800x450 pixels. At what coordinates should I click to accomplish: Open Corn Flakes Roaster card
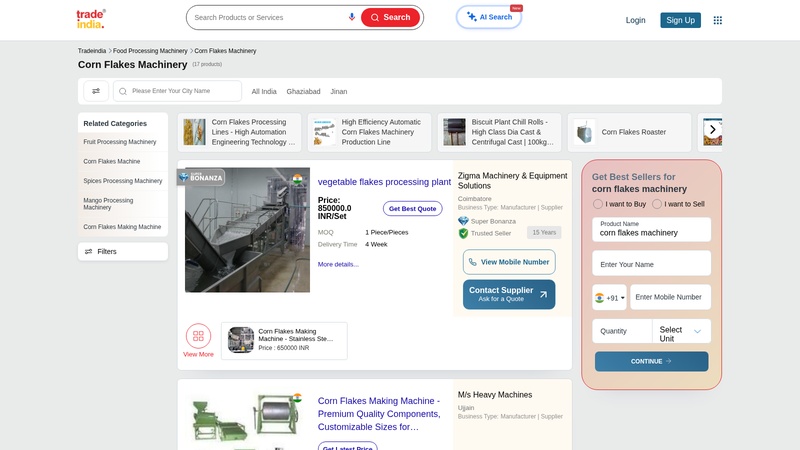click(x=629, y=132)
